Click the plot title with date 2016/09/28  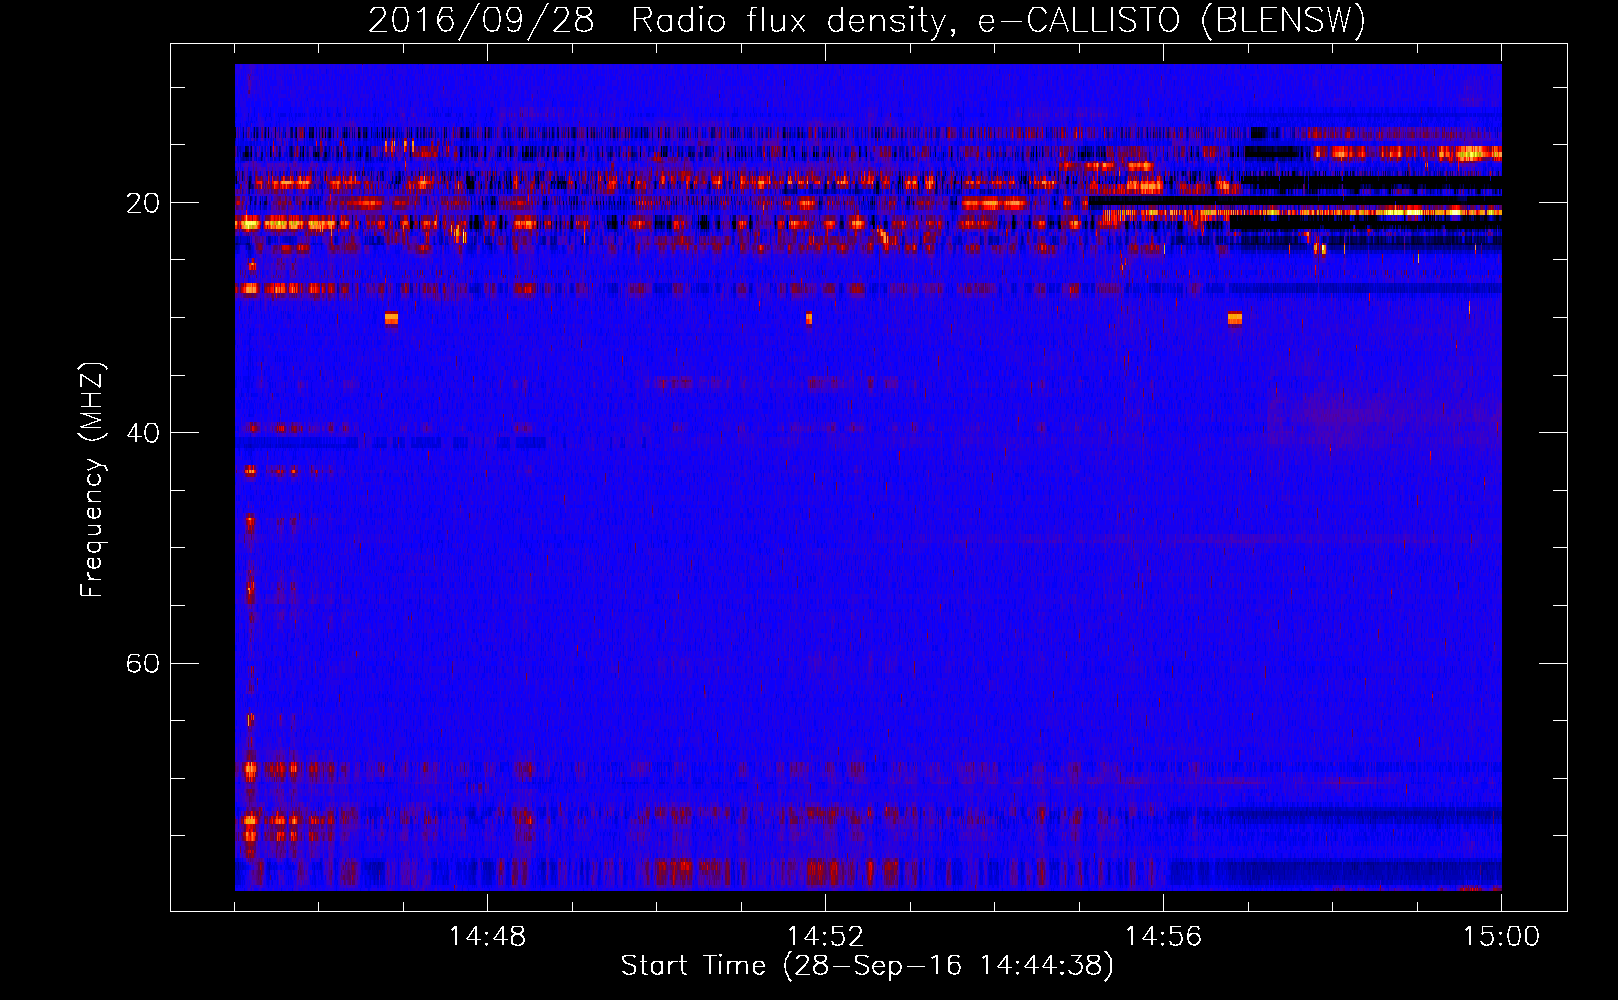[x=867, y=20]
